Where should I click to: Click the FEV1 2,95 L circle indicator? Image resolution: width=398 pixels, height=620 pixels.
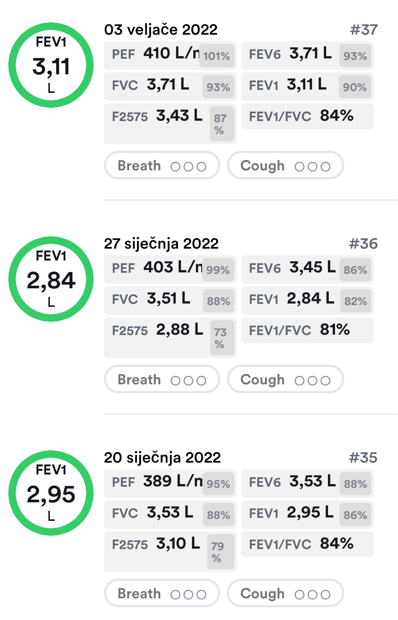click(51, 493)
